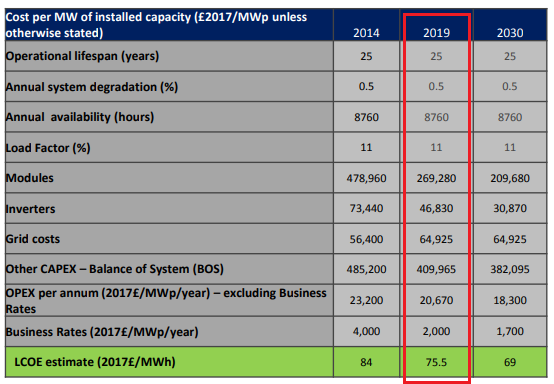Select the 2014 BOS value 485,200
The height and width of the screenshot is (384, 554).
pos(366,270)
